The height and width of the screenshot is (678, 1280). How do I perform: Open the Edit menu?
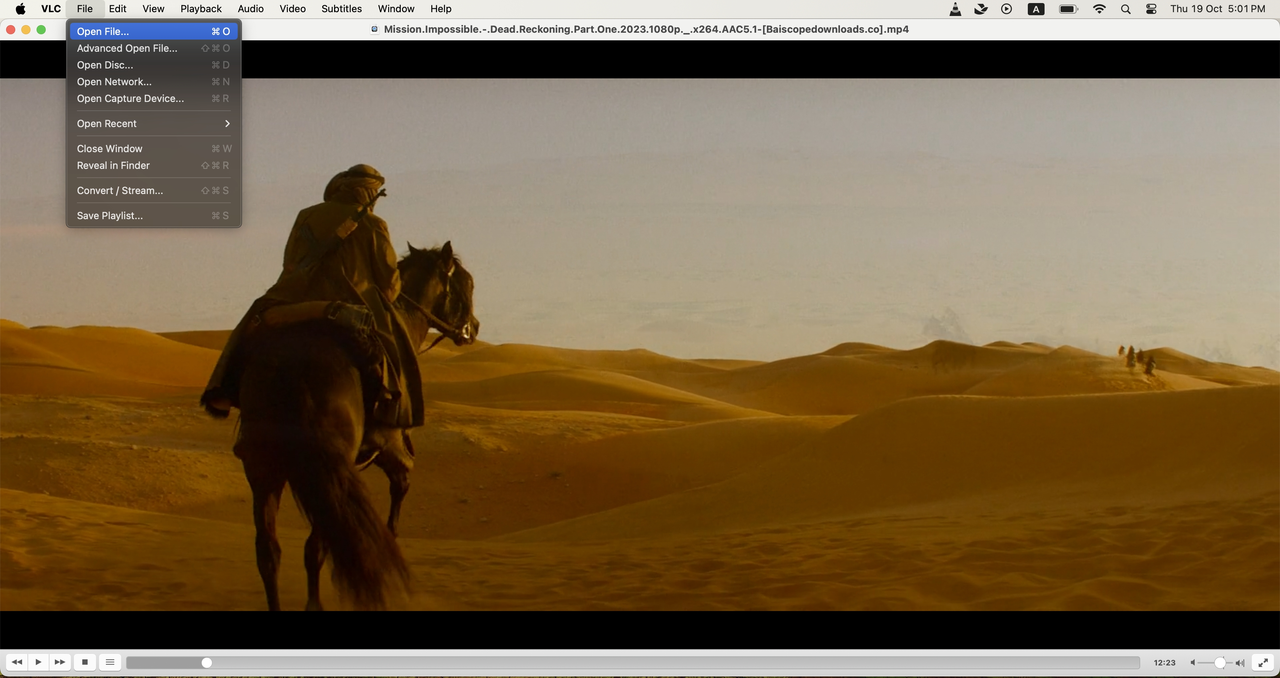[x=118, y=9]
